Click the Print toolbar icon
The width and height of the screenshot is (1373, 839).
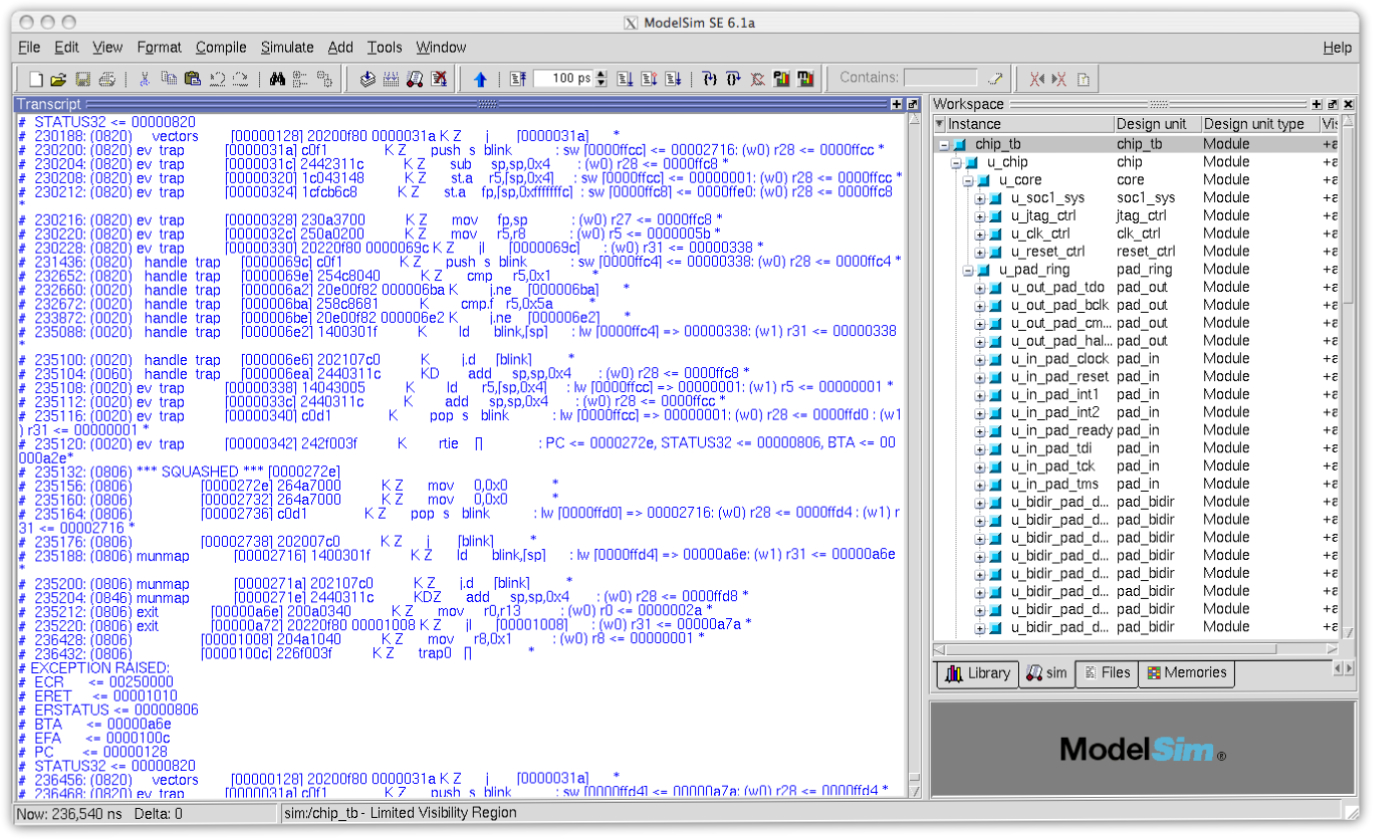tap(107, 79)
